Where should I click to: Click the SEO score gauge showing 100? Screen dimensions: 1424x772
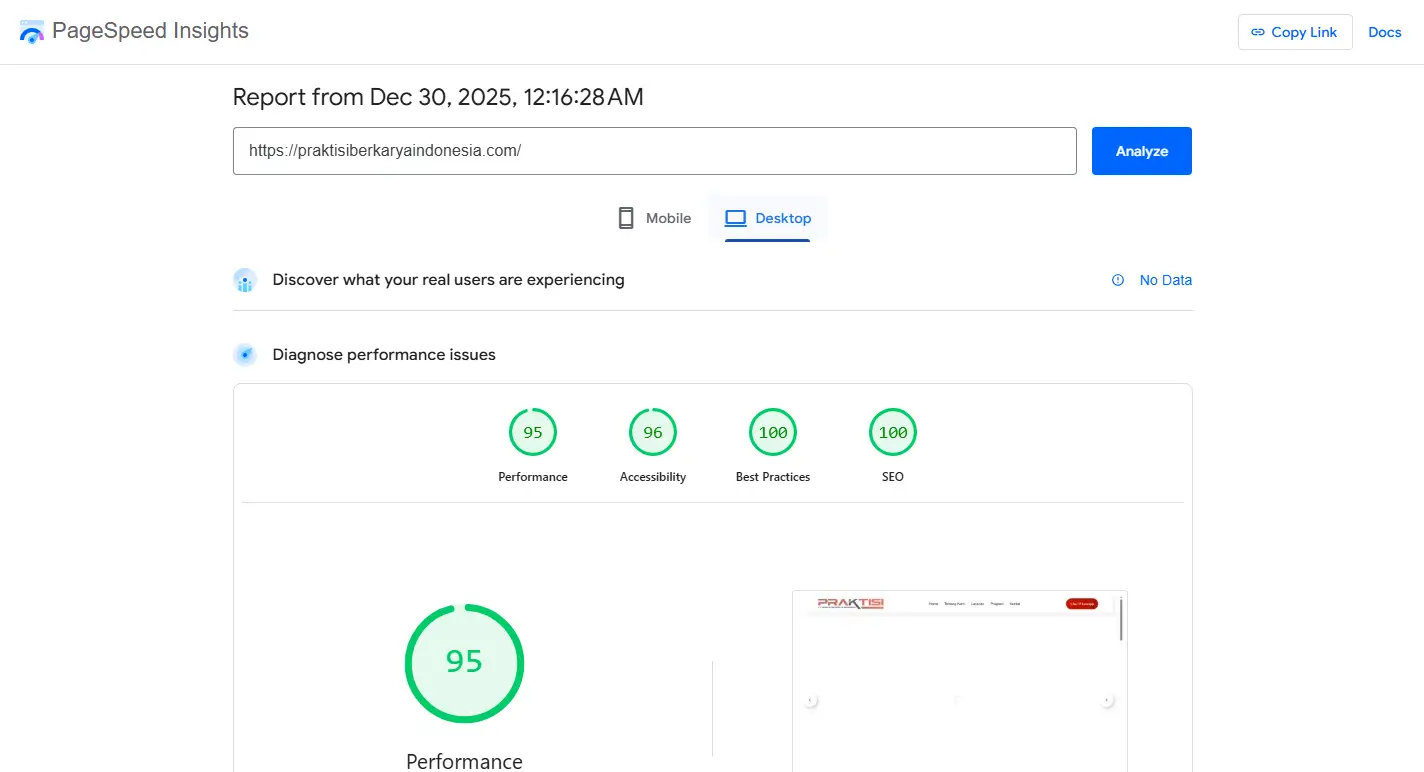[892, 432]
